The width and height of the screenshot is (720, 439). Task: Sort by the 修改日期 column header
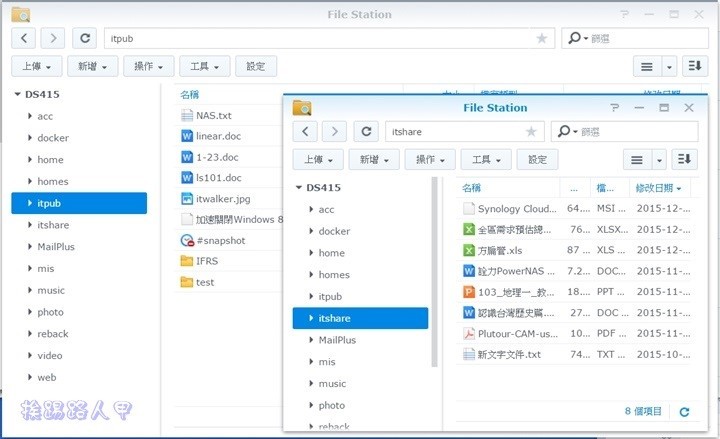point(657,188)
